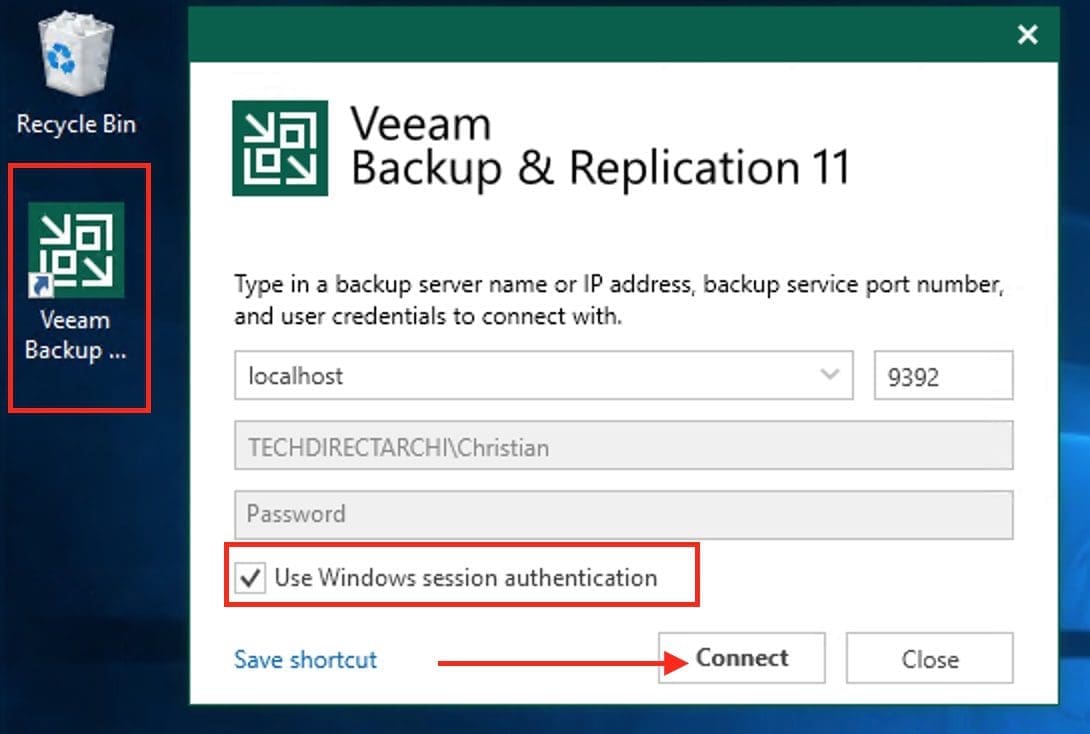Expand the backup server name dropdown arrow

coord(829,375)
